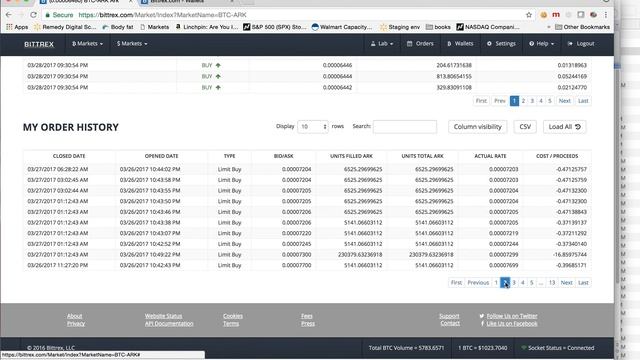
Task: Focus the order history Search field
Action: [x=405, y=127]
